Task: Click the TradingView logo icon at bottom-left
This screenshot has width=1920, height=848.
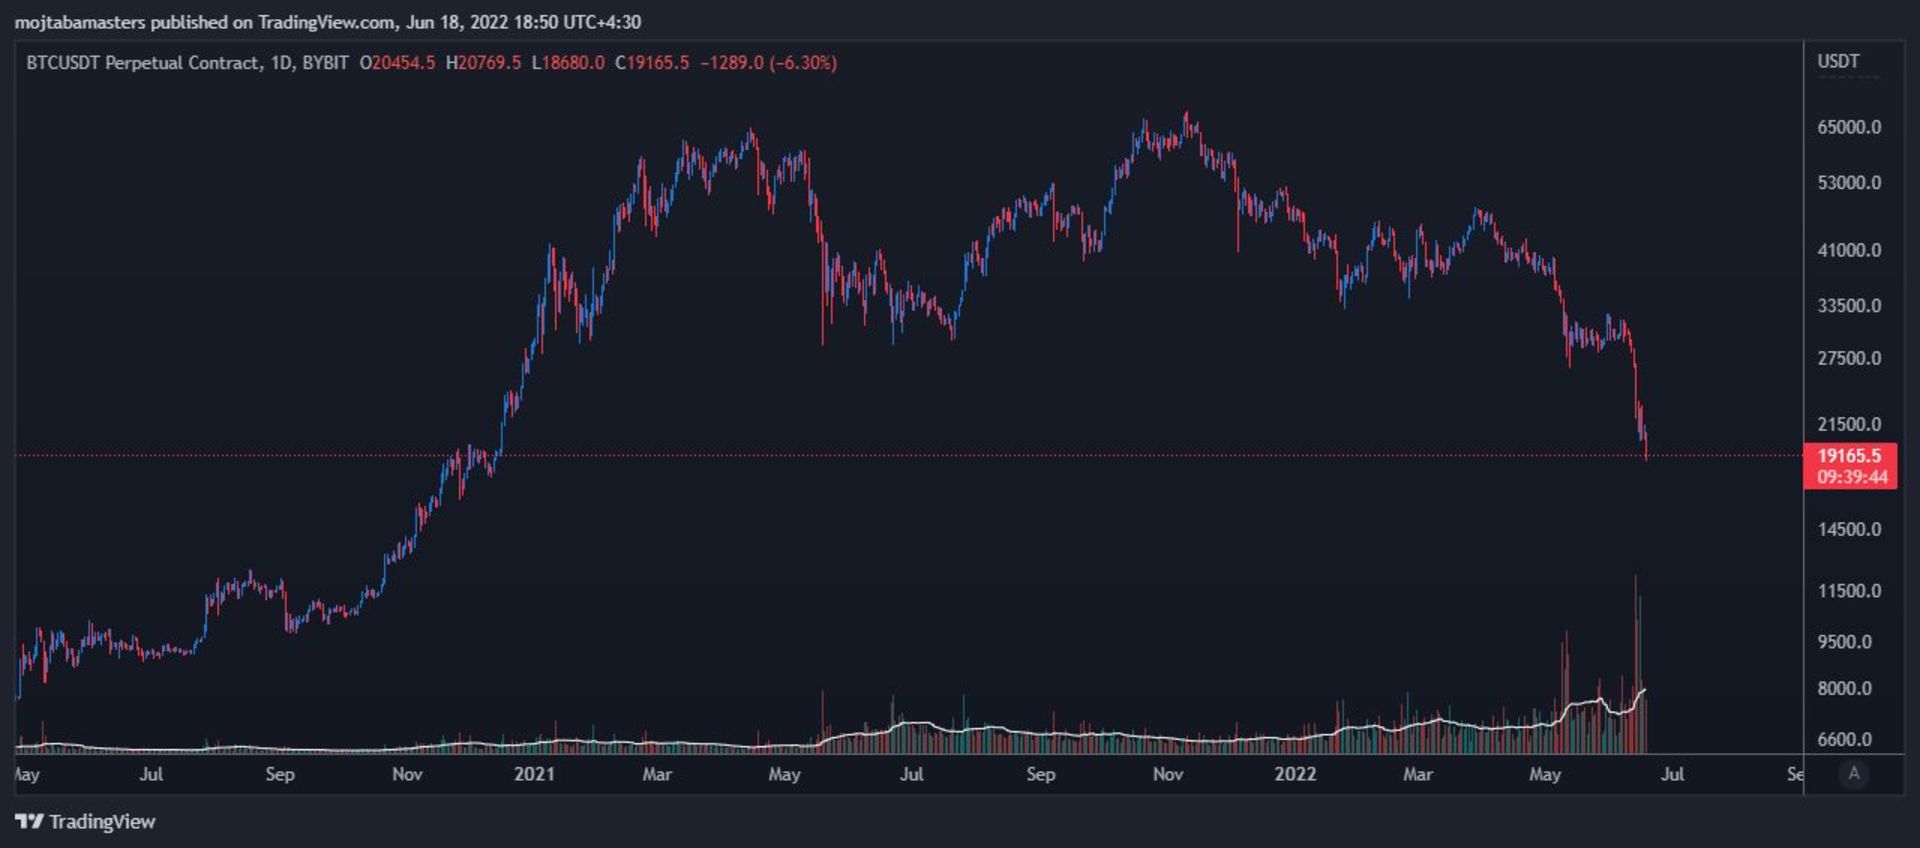Action: pyautogui.click(x=29, y=821)
